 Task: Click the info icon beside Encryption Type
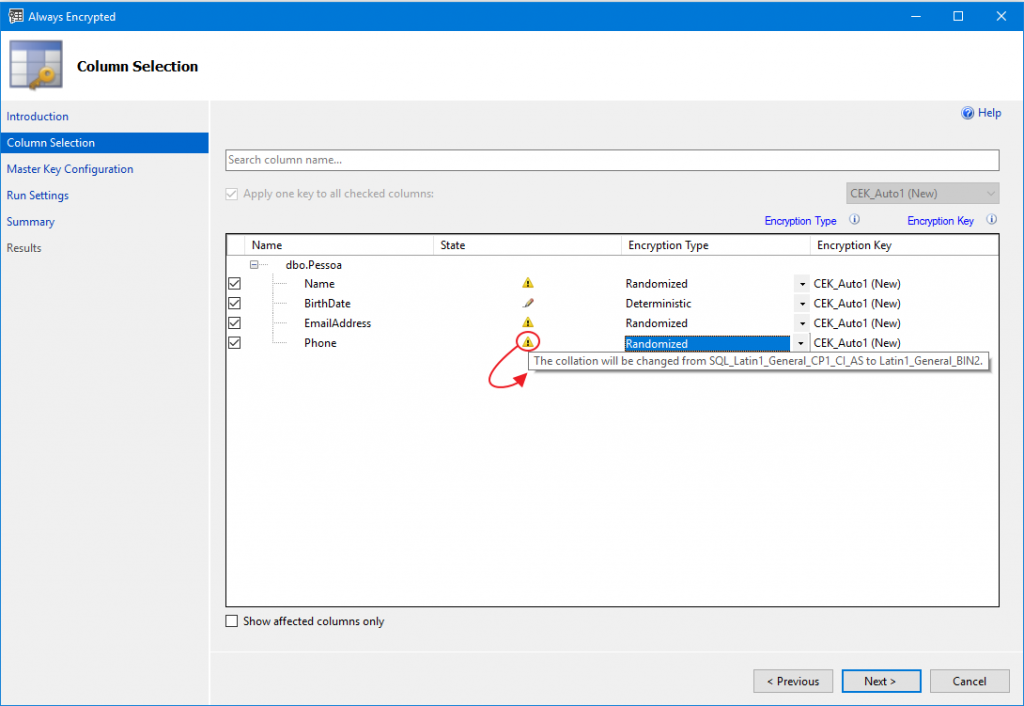click(855, 220)
